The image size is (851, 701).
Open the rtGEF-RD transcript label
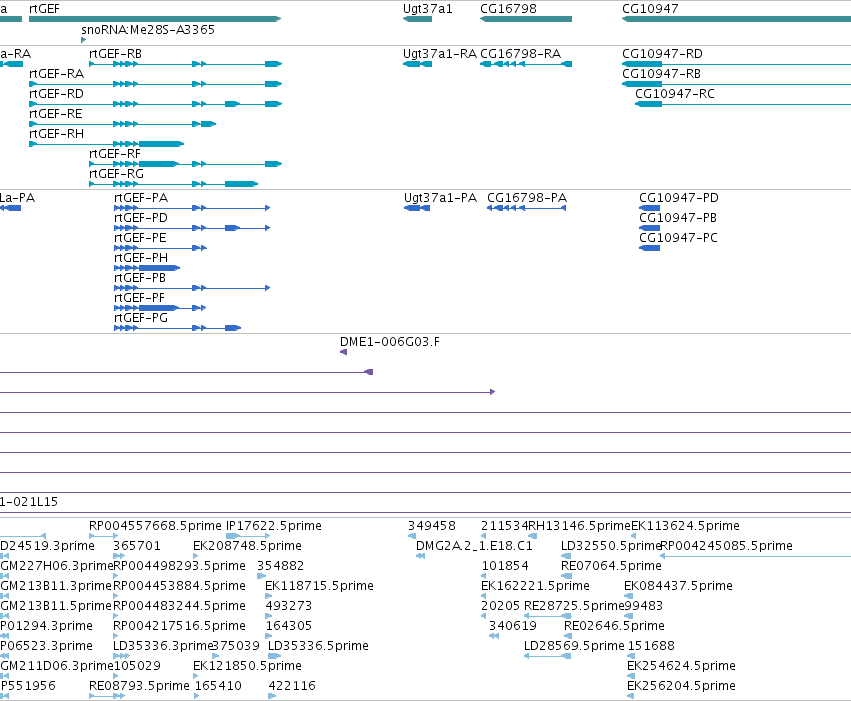click(56, 94)
